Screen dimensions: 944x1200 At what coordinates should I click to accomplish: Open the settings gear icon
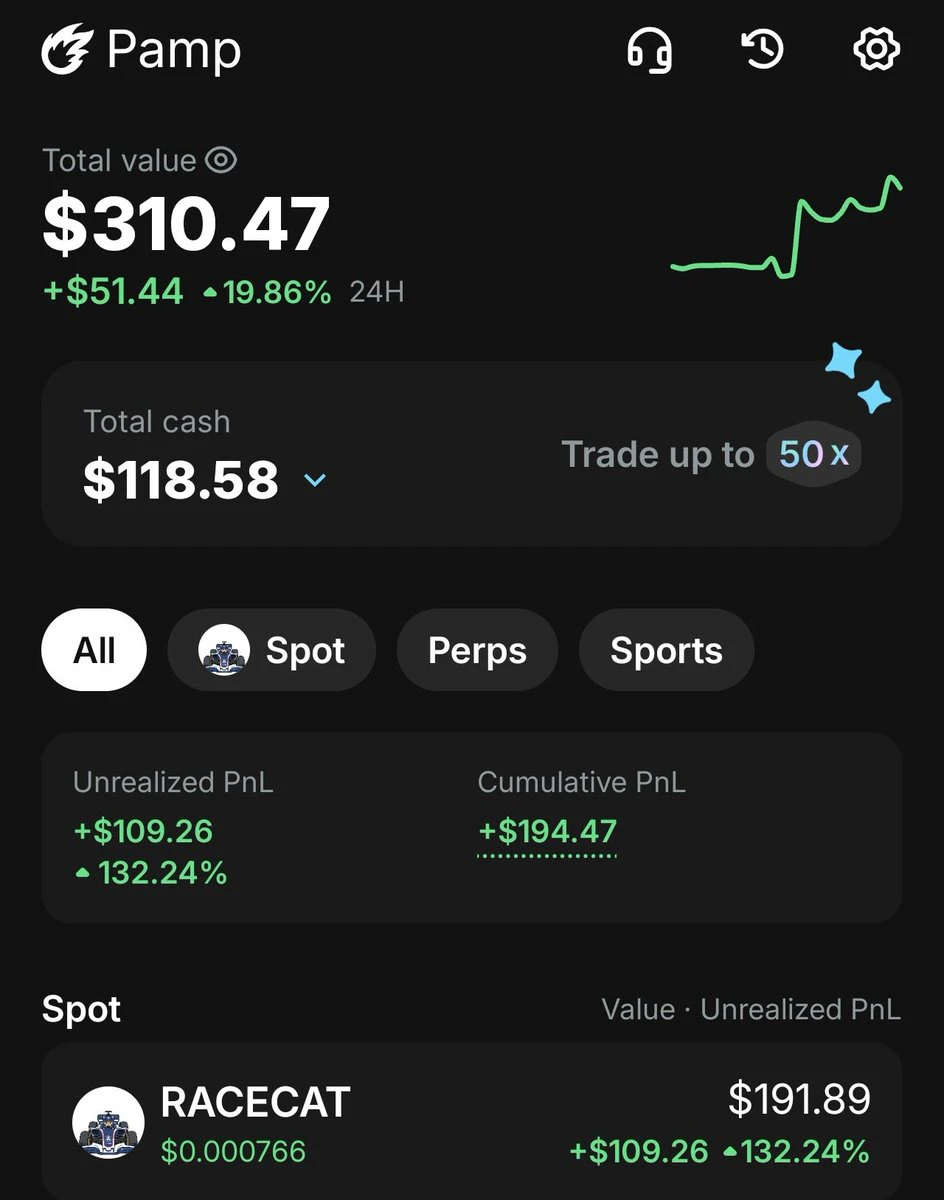coord(877,49)
